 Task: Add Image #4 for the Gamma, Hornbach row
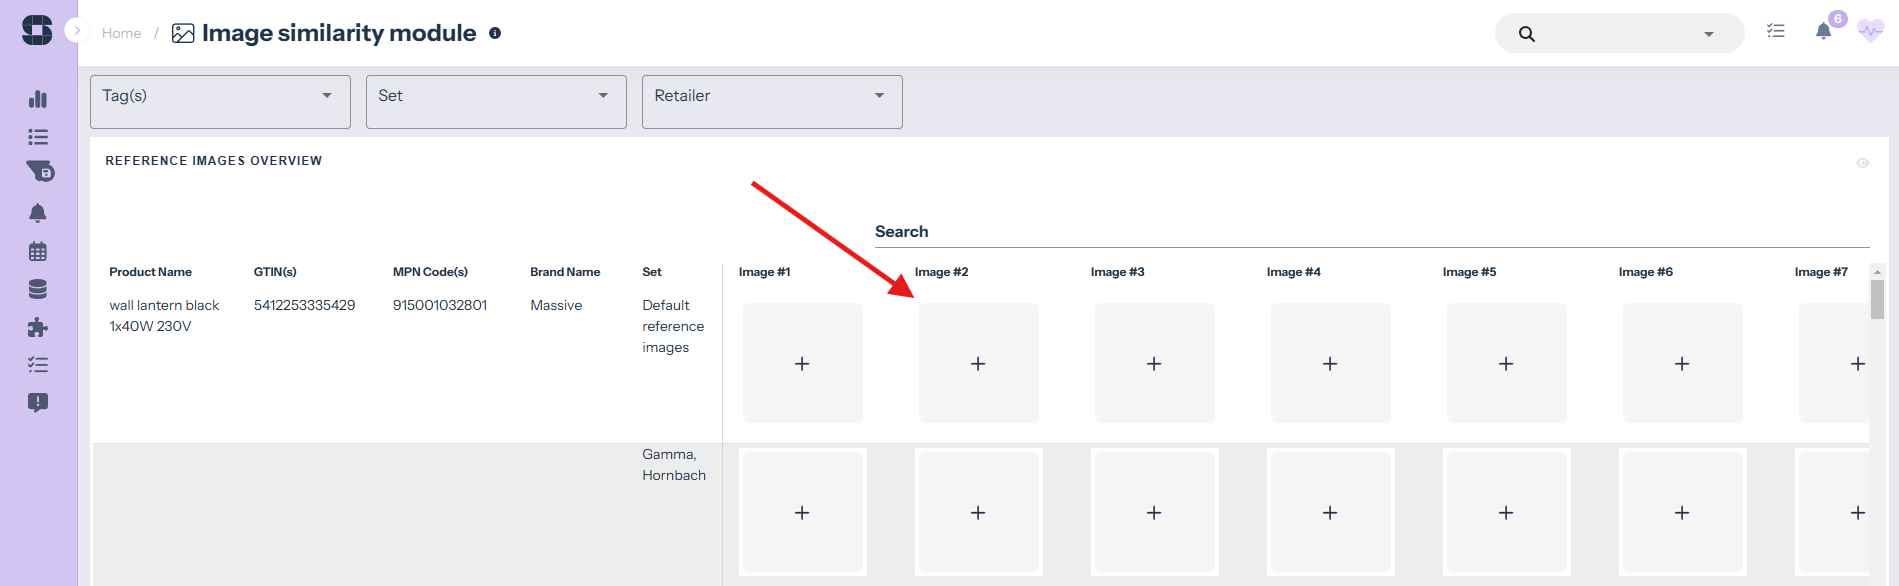point(1330,512)
